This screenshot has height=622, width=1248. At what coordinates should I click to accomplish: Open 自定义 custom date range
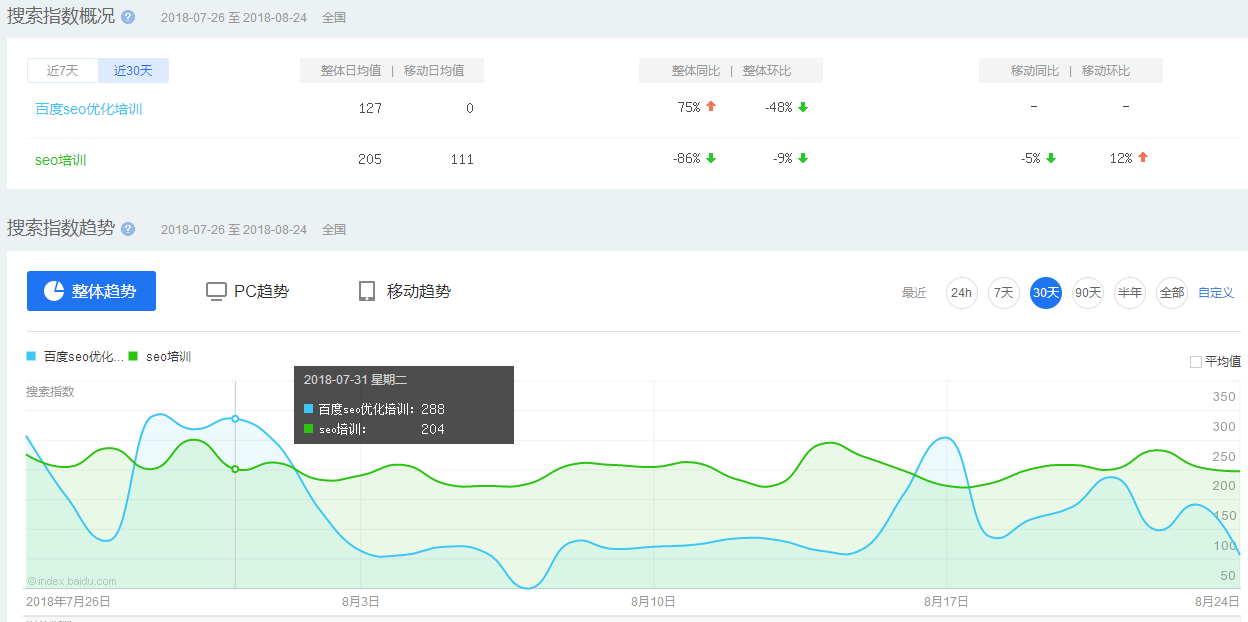coord(1216,293)
